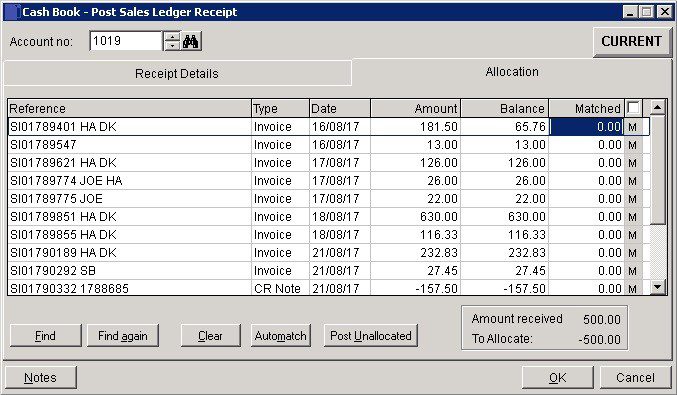This screenshot has width=677, height=395.
Task: Open account search with binoculars icon
Action: [x=190, y=41]
